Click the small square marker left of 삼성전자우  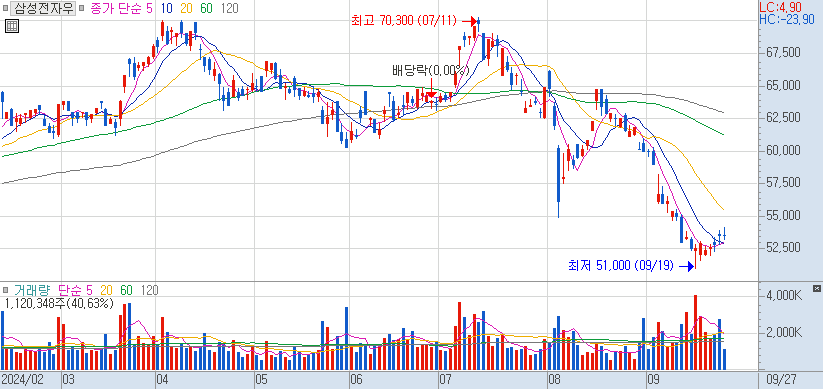[5, 8]
